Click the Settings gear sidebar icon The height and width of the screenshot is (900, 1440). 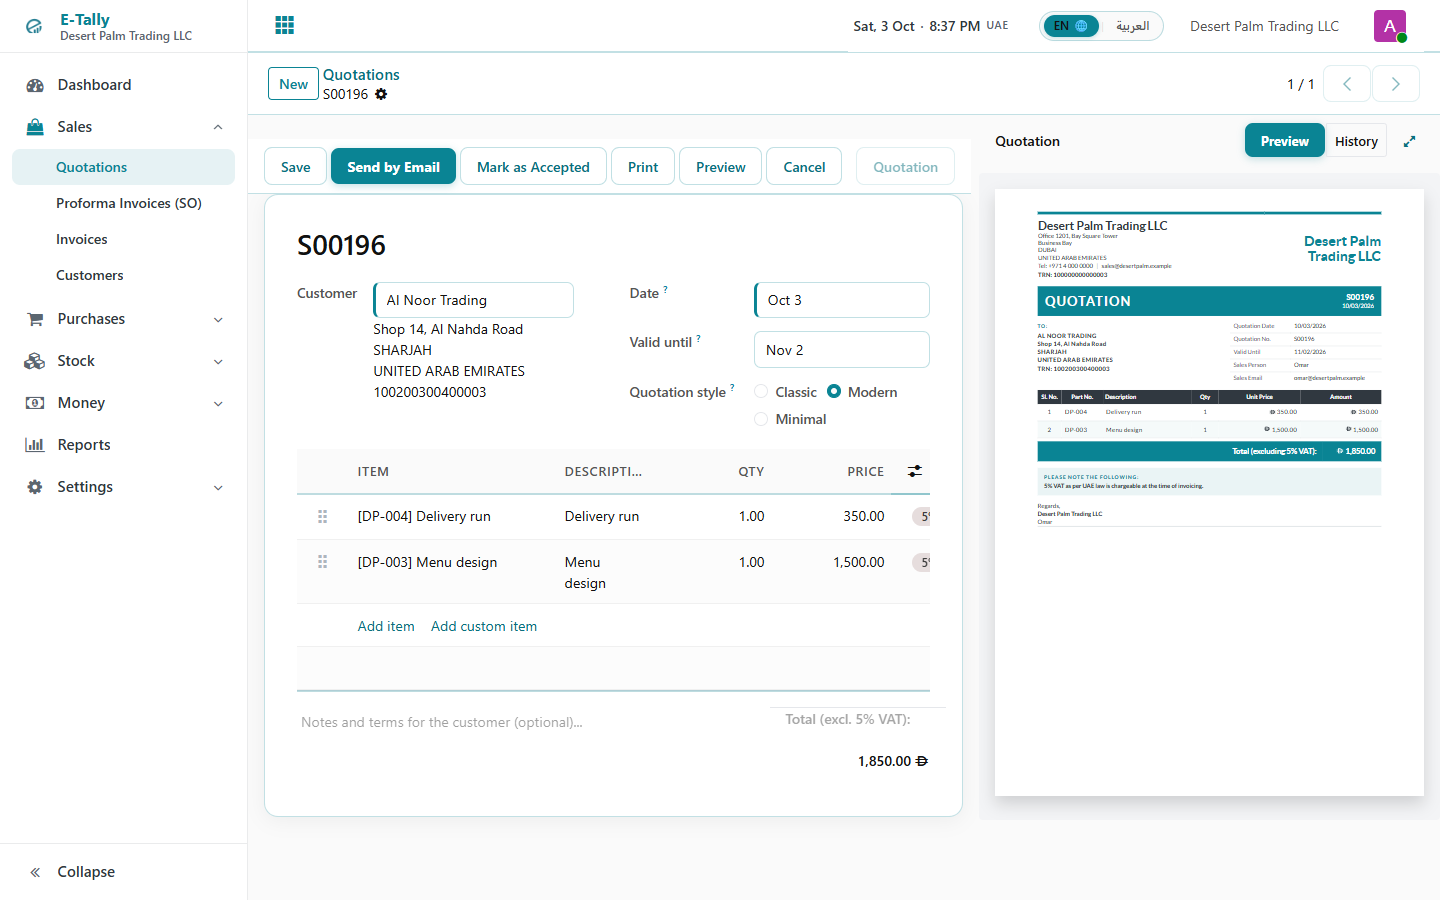(35, 487)
